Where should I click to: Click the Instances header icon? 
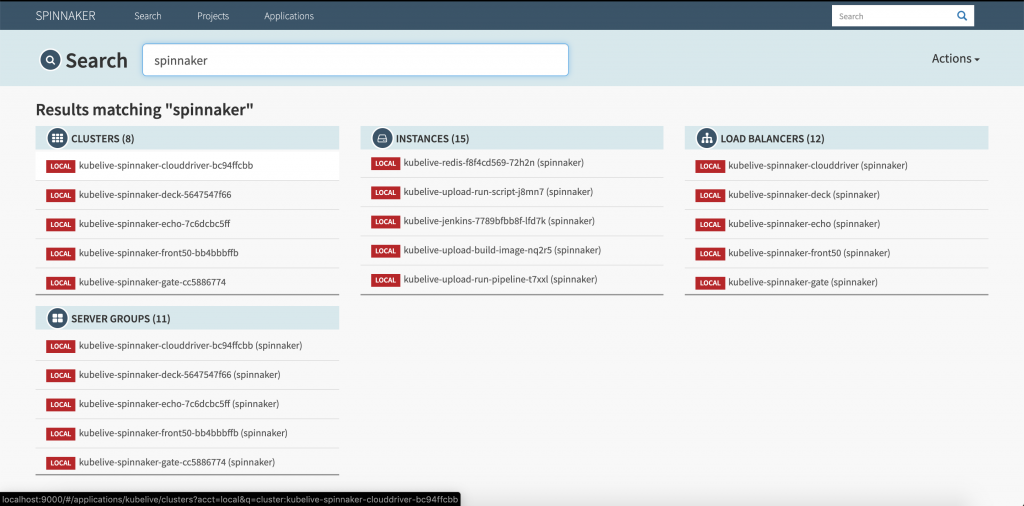point(381,138)
